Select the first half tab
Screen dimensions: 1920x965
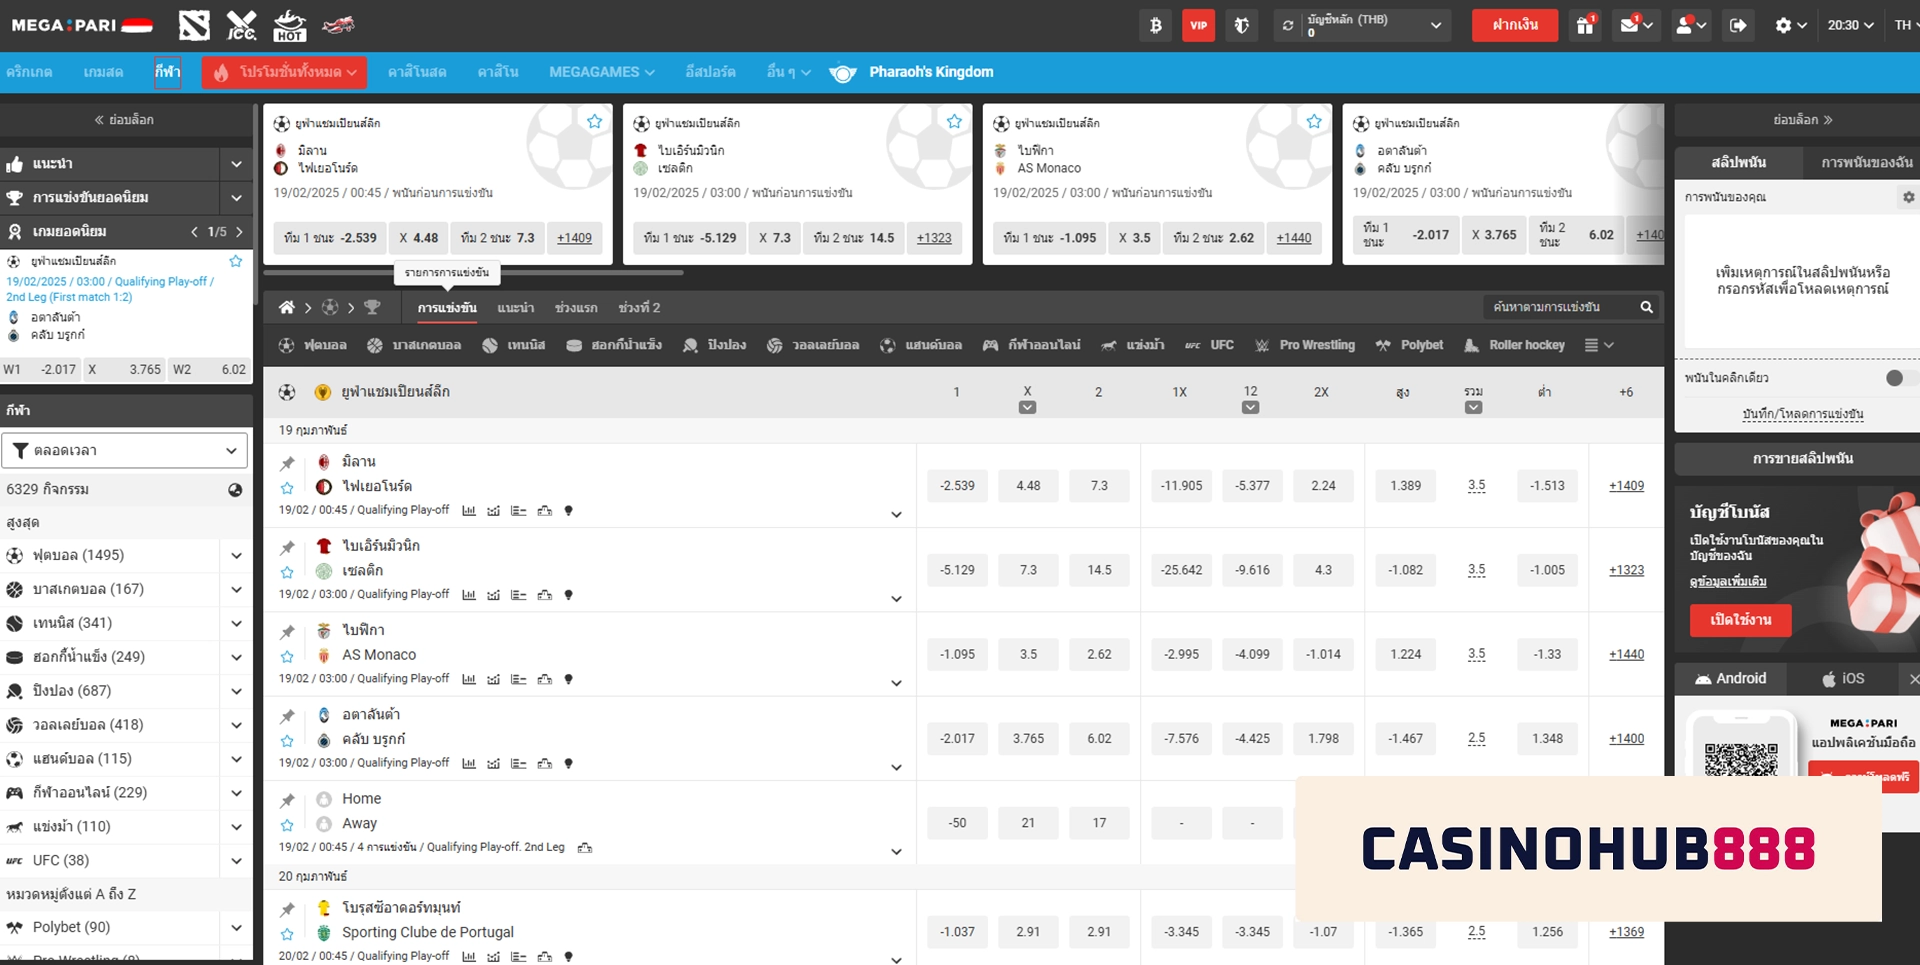tap(576, 308)
